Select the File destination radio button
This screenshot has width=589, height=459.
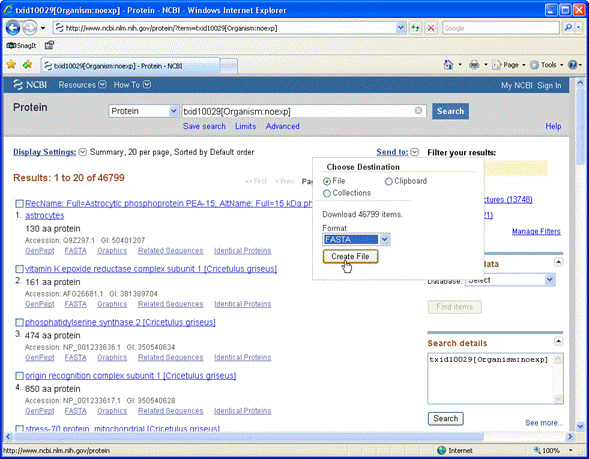click(326, 181)
